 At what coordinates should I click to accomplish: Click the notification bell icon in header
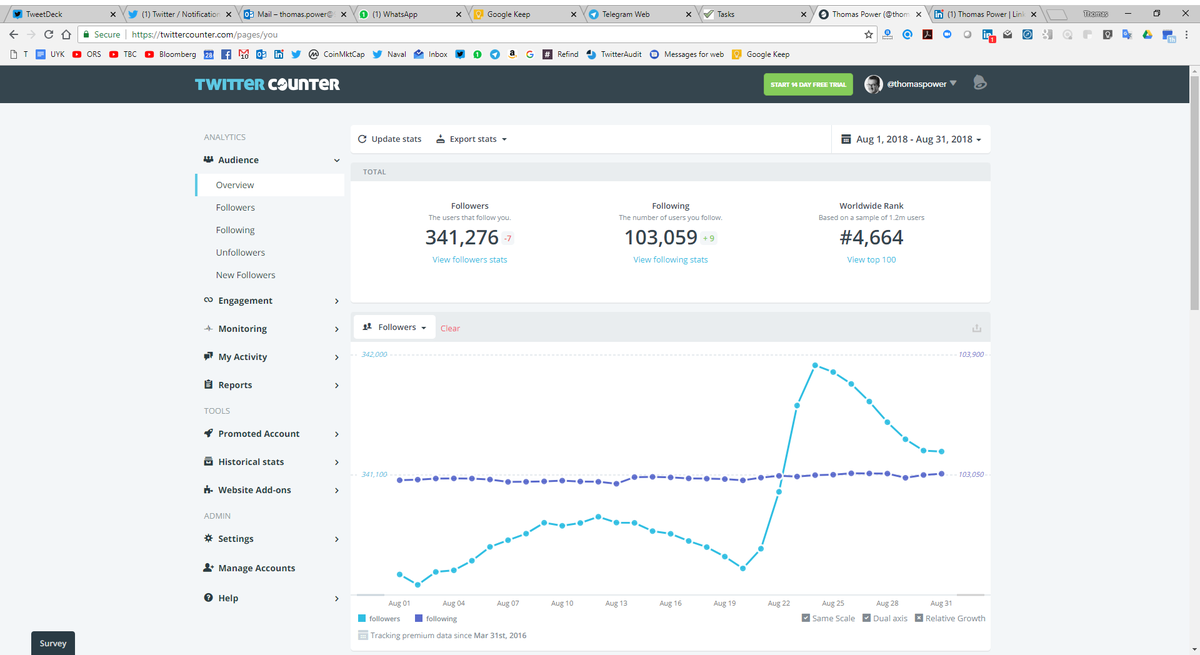click(980, 83)
